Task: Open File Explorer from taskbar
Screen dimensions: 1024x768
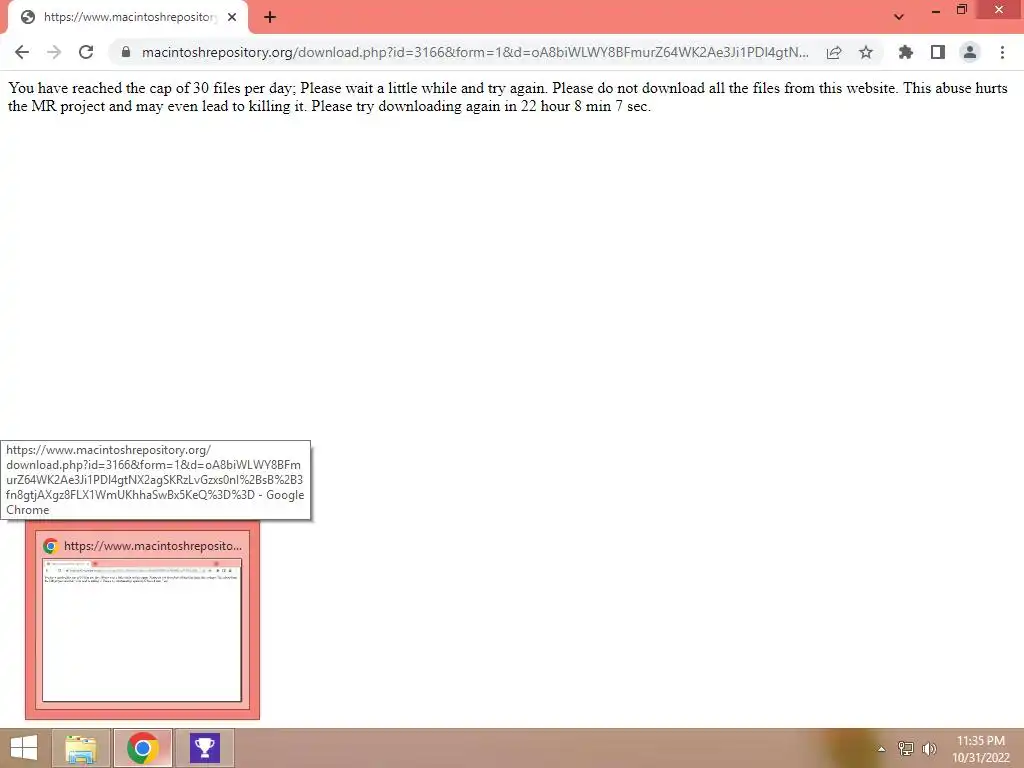Action: pyautogui.click(x=81, y=748)
